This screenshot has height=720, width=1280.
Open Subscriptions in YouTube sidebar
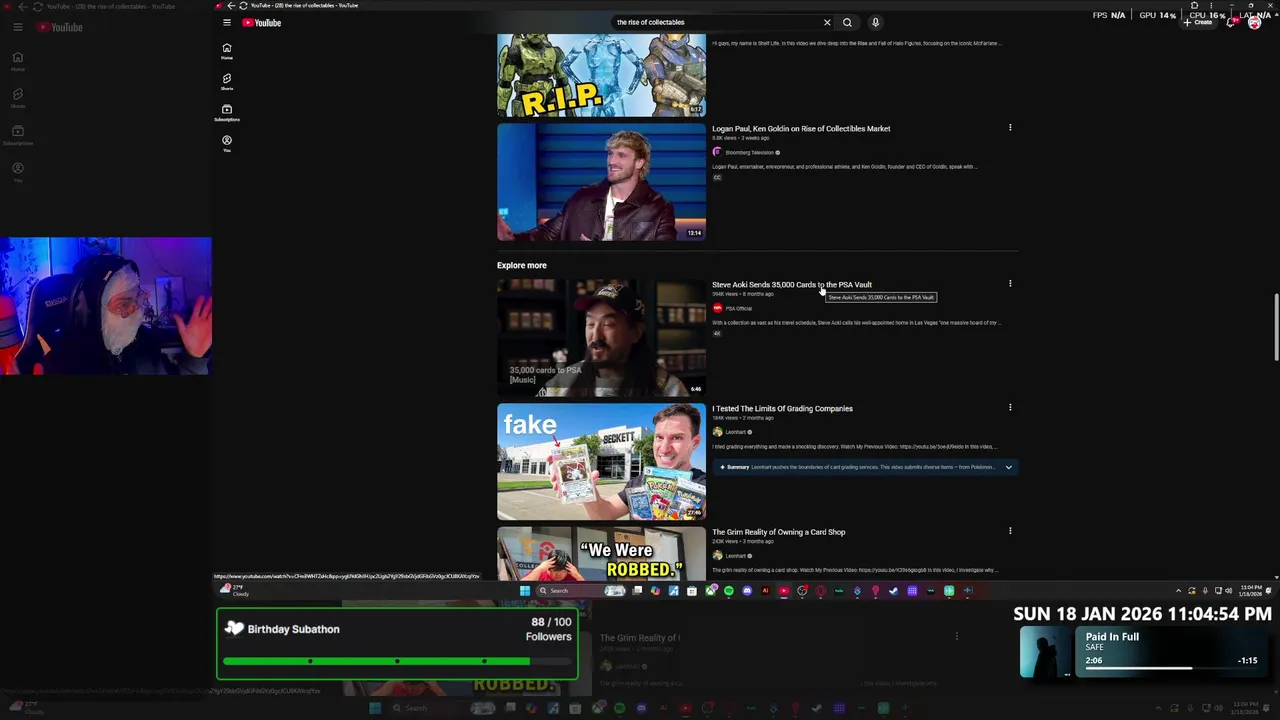coord(227,112)
